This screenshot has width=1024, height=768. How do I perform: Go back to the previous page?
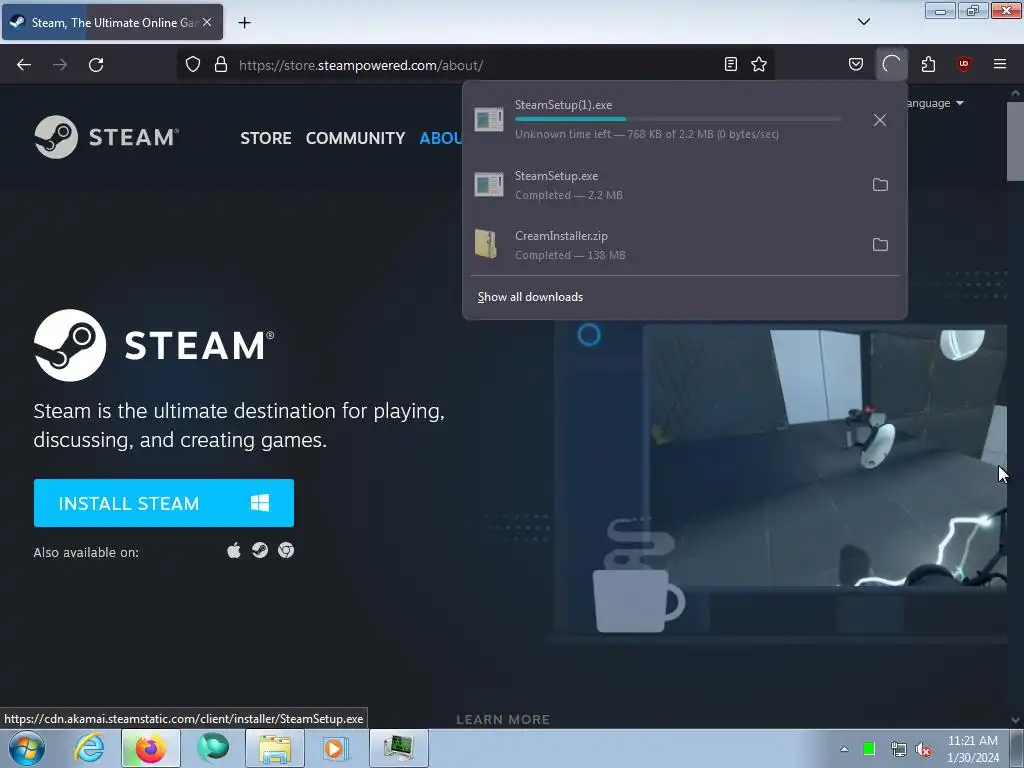click(24, 65)
